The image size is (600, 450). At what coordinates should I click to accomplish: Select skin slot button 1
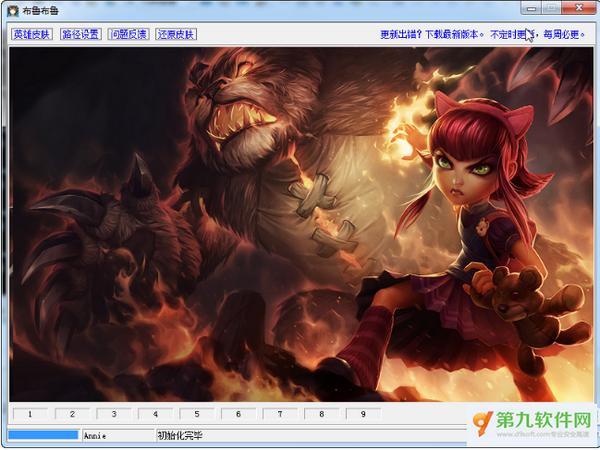(x=30, y=414)
